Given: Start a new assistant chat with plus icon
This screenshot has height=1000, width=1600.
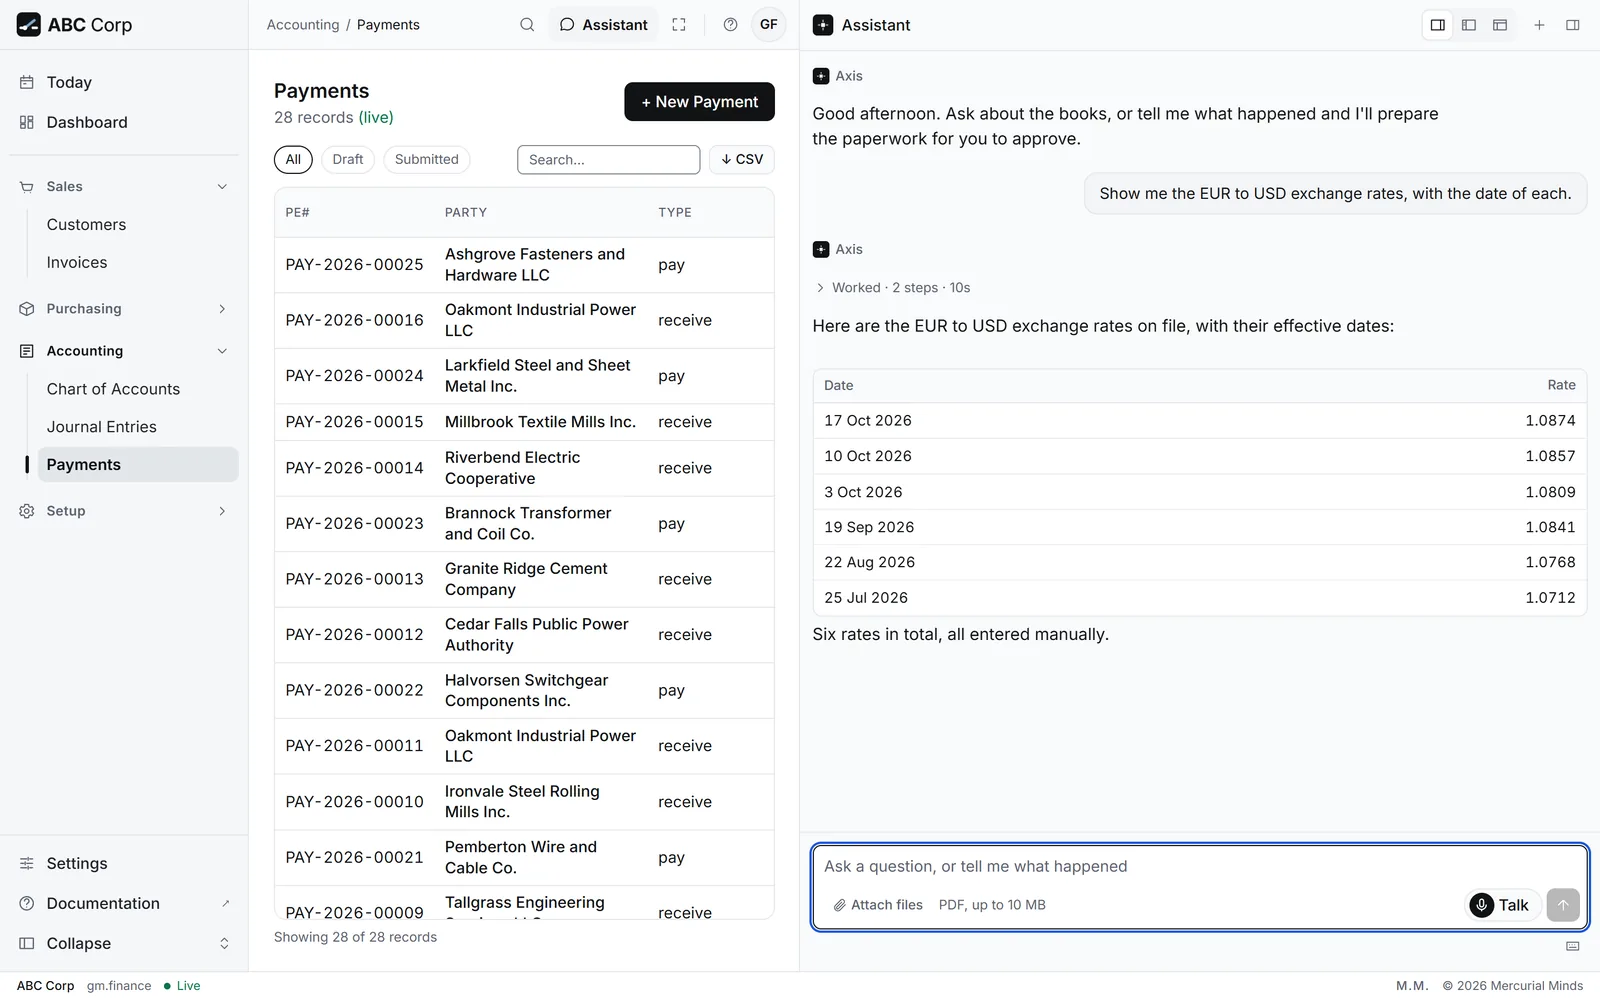Looking at the screenshot, I should click(x=1540, y=25).
